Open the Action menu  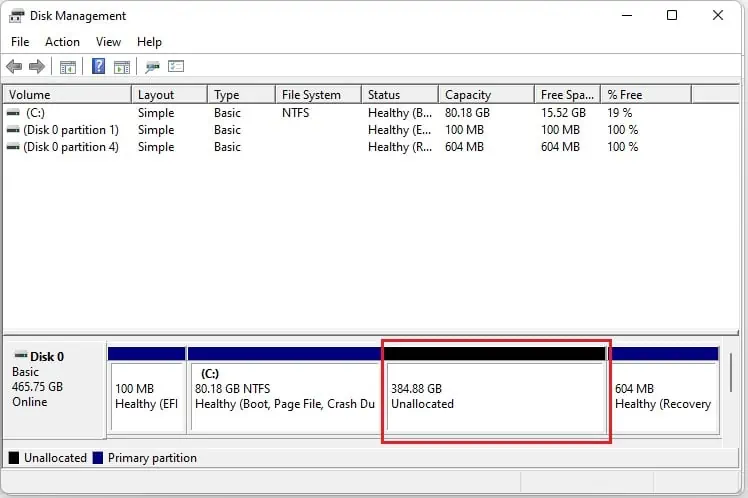(x=62, y=42)
